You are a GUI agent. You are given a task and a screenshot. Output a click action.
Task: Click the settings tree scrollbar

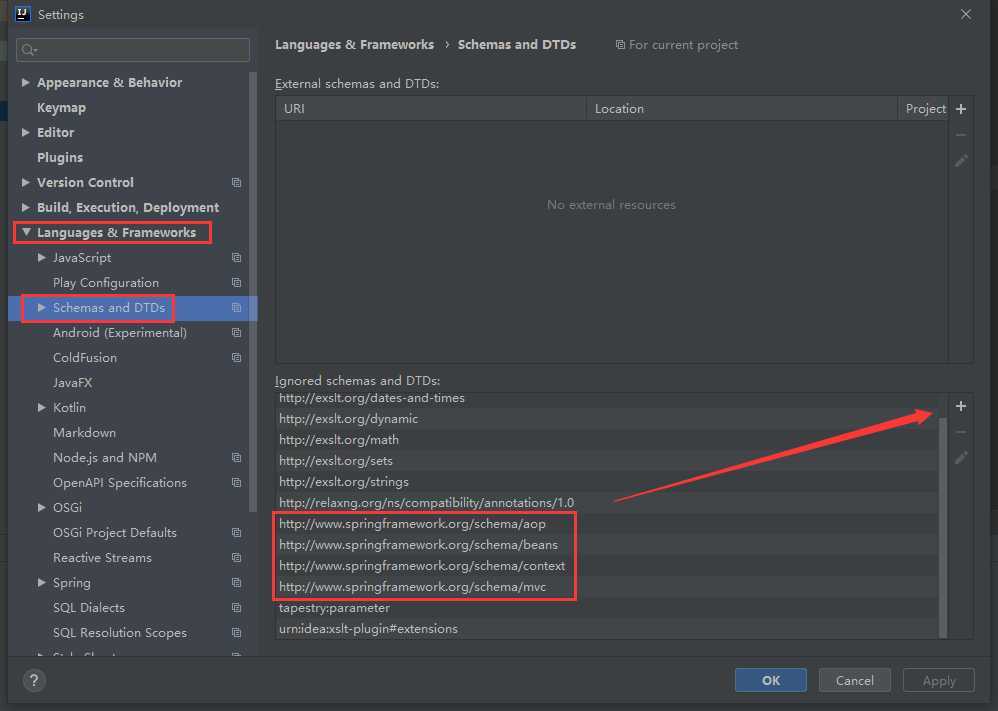click(253, 292)
